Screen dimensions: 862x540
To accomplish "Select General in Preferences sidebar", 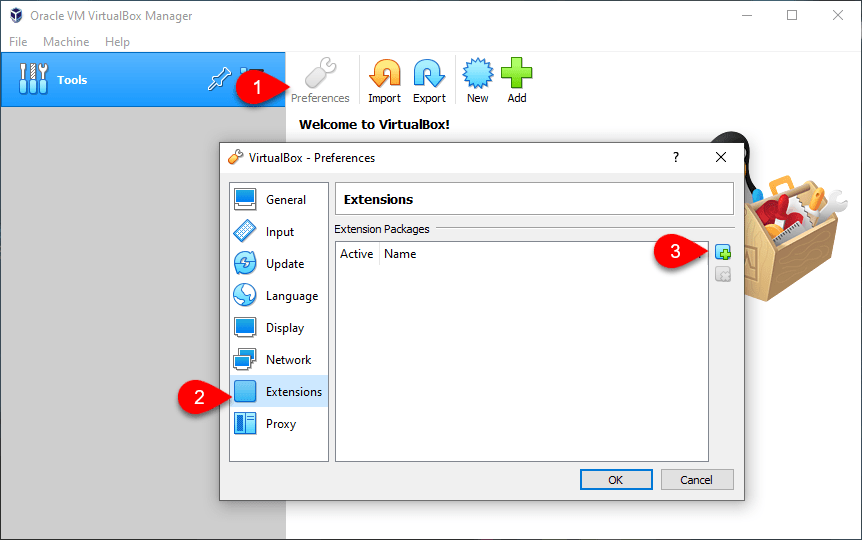I will (x=279, y=200).
